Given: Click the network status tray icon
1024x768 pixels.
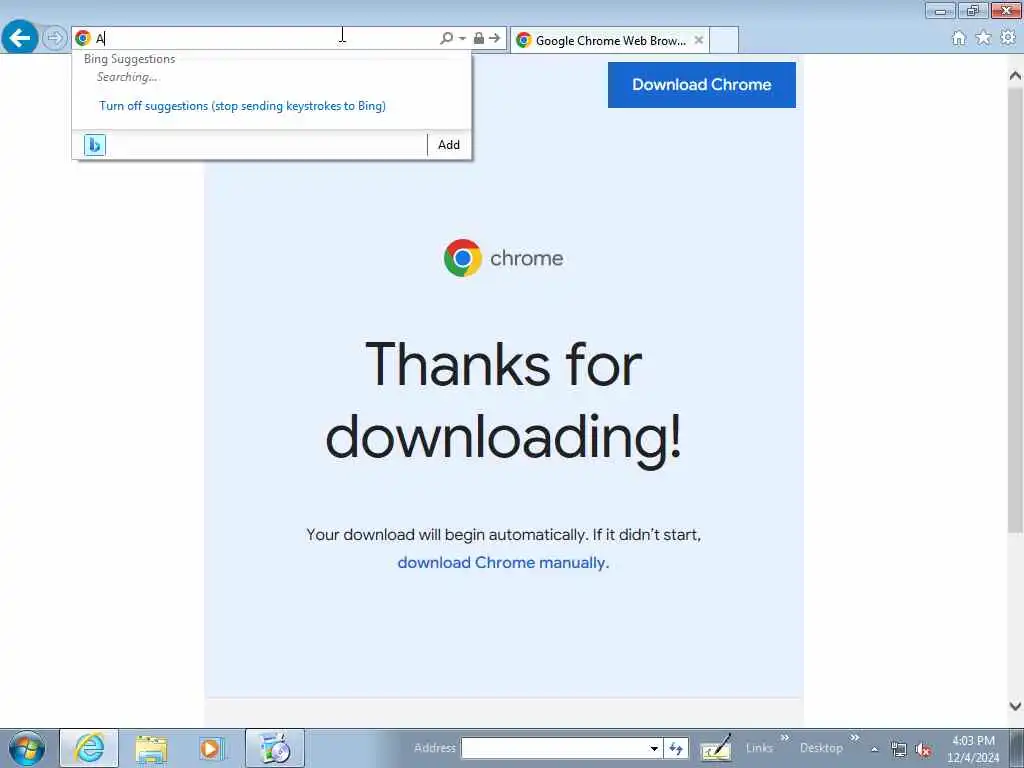Looking at the screenshot, I should (899, 750).
